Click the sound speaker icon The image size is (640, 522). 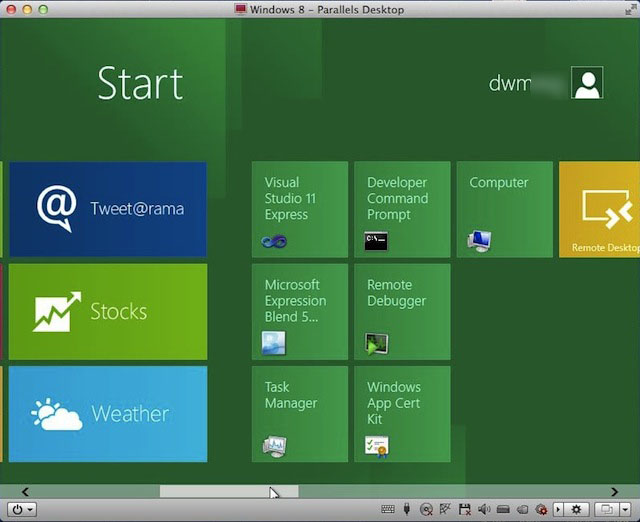coord(484,509)
